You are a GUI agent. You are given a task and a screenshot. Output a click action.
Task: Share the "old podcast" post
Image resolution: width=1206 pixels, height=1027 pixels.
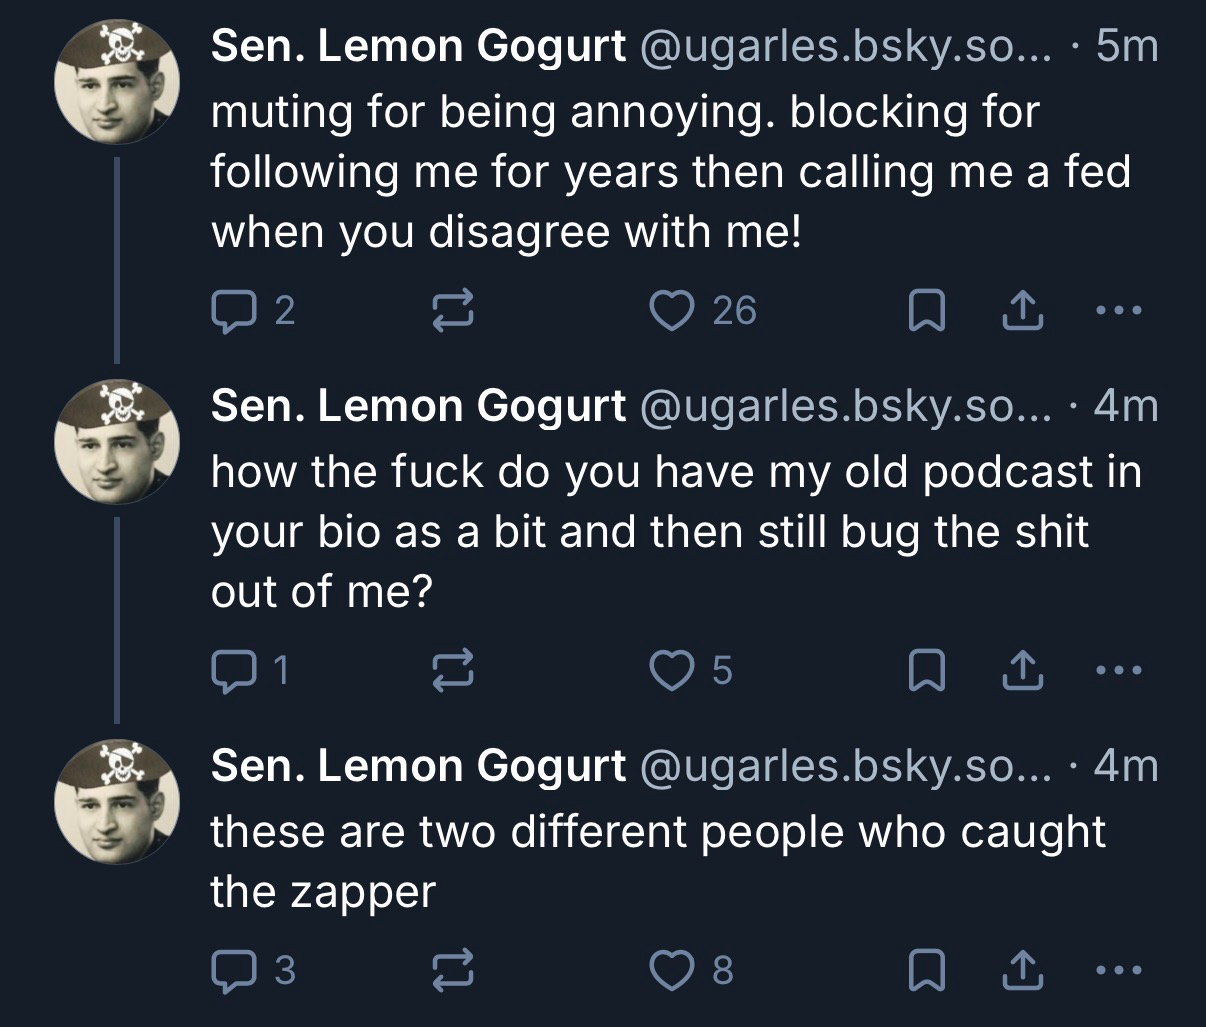(x=1021, y=671)
